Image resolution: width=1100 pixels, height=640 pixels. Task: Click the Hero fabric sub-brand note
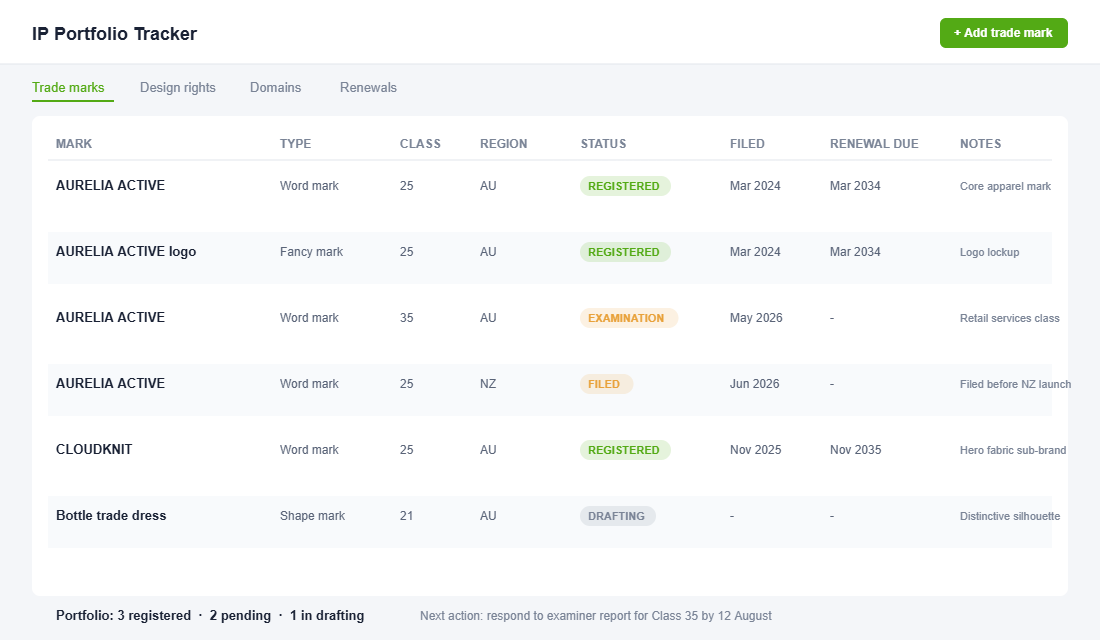[x=1013, y=450]
